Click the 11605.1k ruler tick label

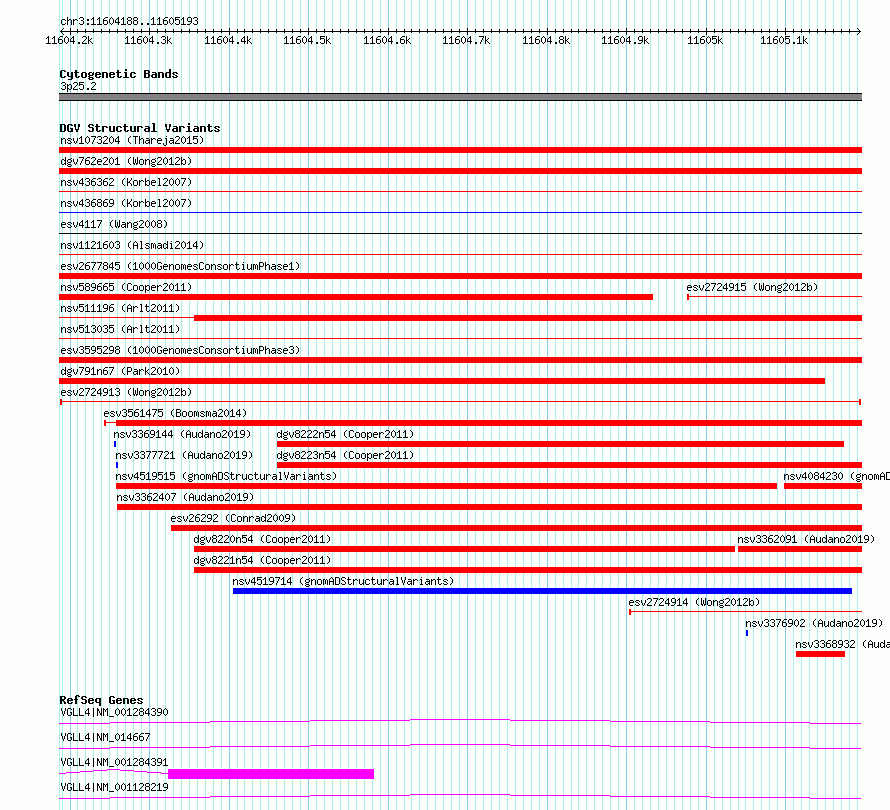pyautogui.click(x=784, y=40)
